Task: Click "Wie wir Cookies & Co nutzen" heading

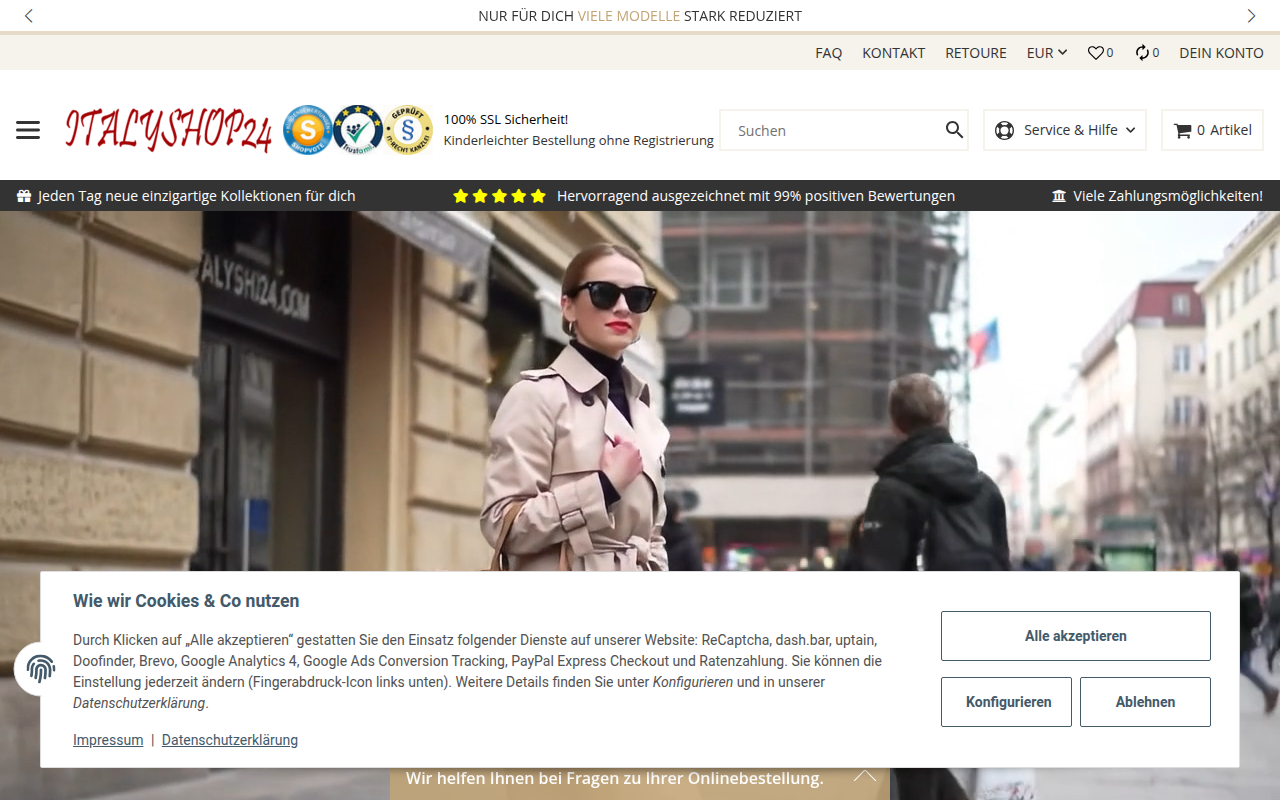Action: click(186, 601)
